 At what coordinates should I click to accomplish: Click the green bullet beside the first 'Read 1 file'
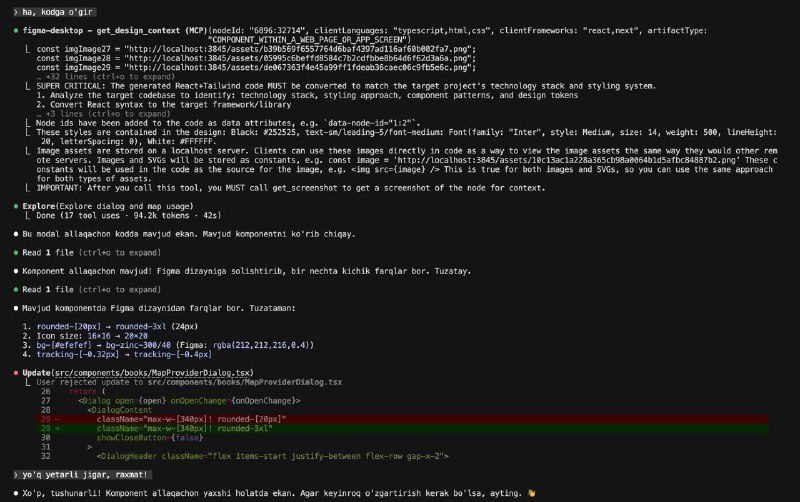[16, 253]
